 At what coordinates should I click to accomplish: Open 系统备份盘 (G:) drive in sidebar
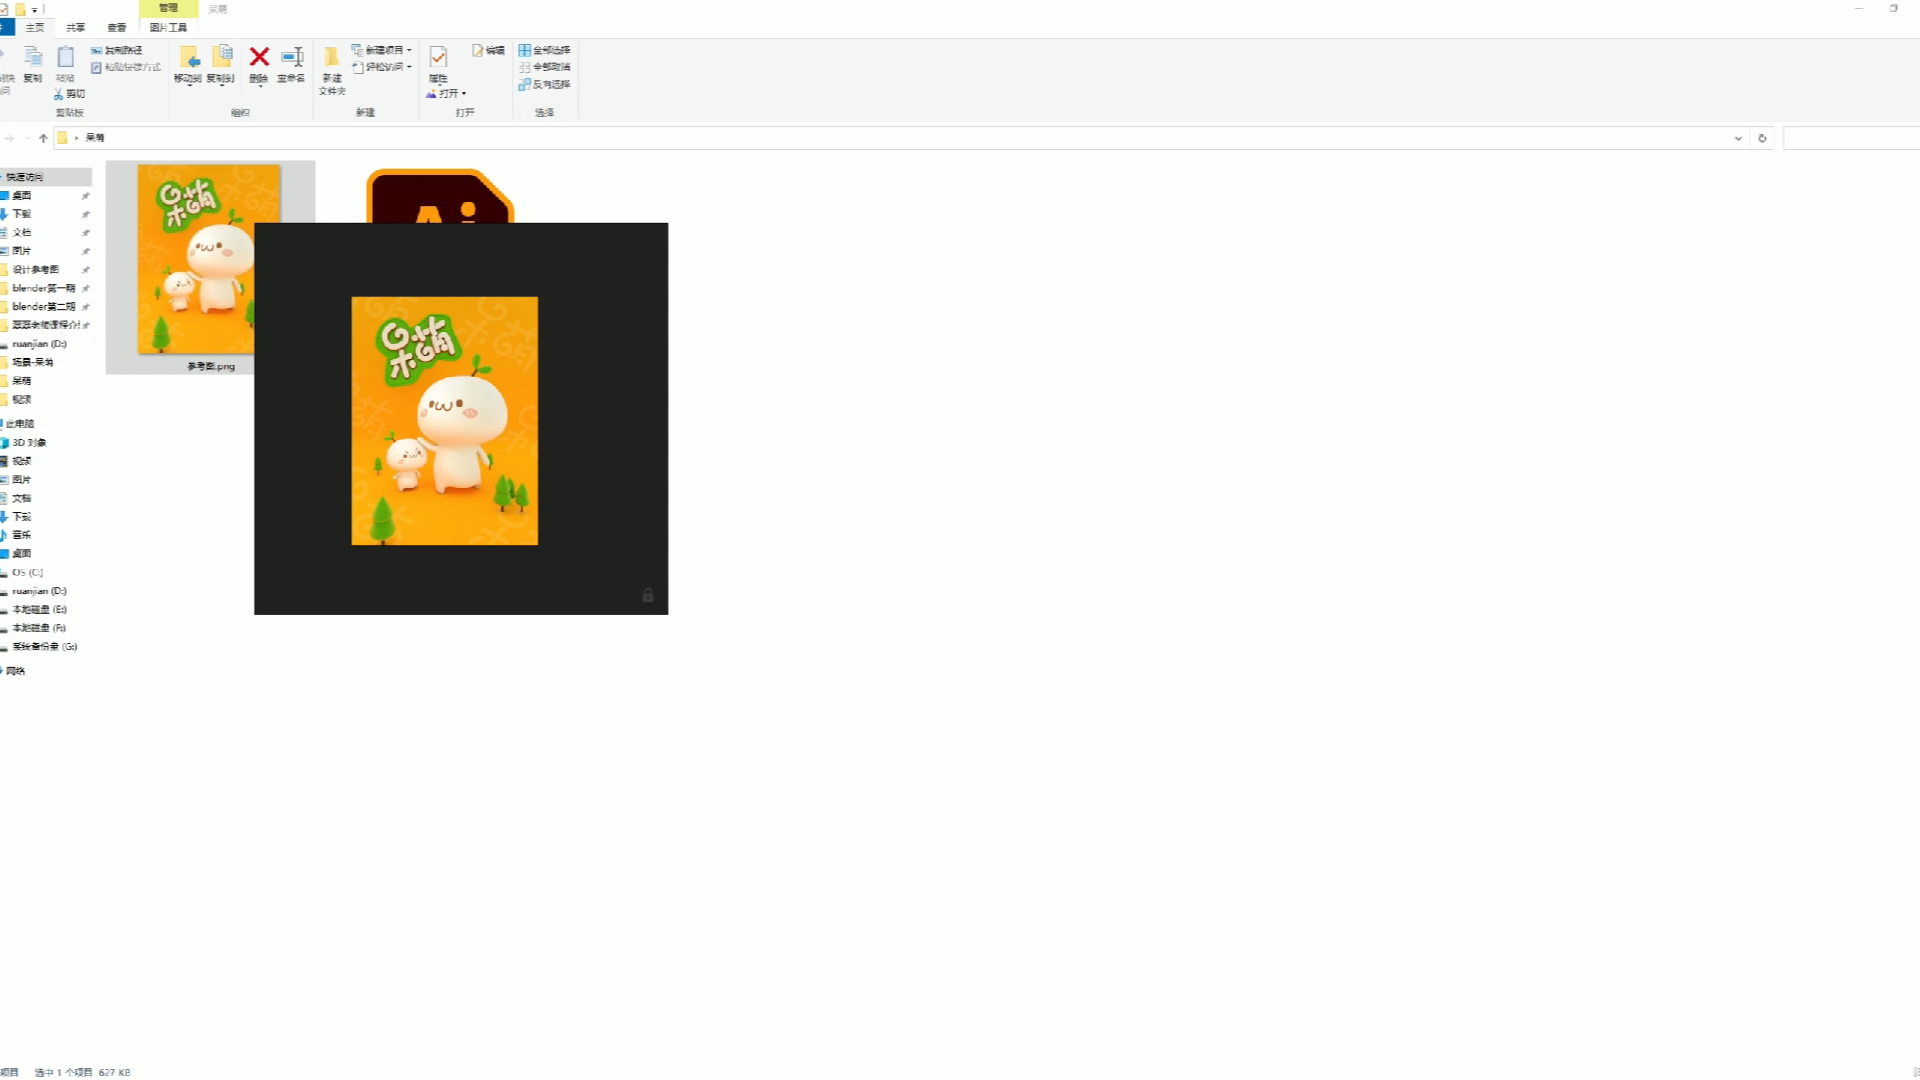(x=45, y=646)
